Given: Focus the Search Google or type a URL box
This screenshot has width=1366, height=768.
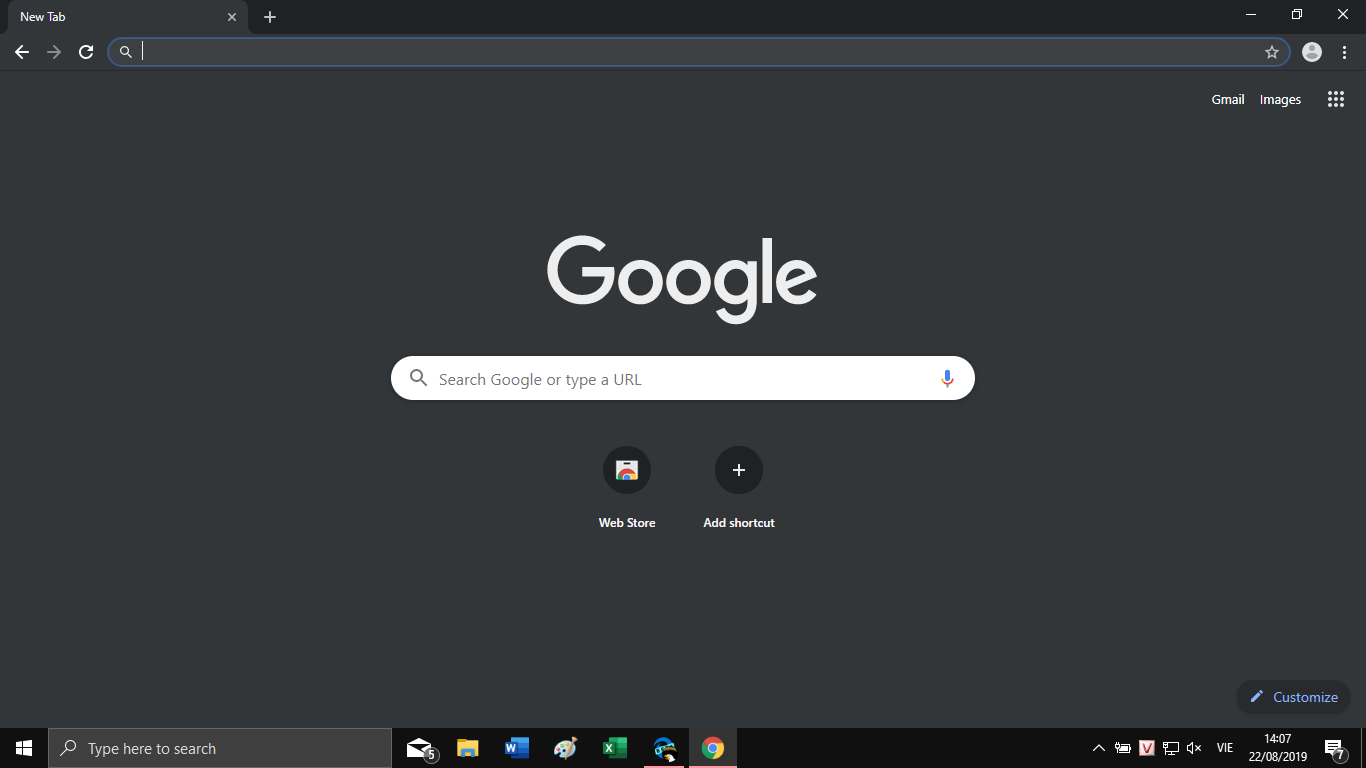Looking at the screenshot, I should 683,378.
